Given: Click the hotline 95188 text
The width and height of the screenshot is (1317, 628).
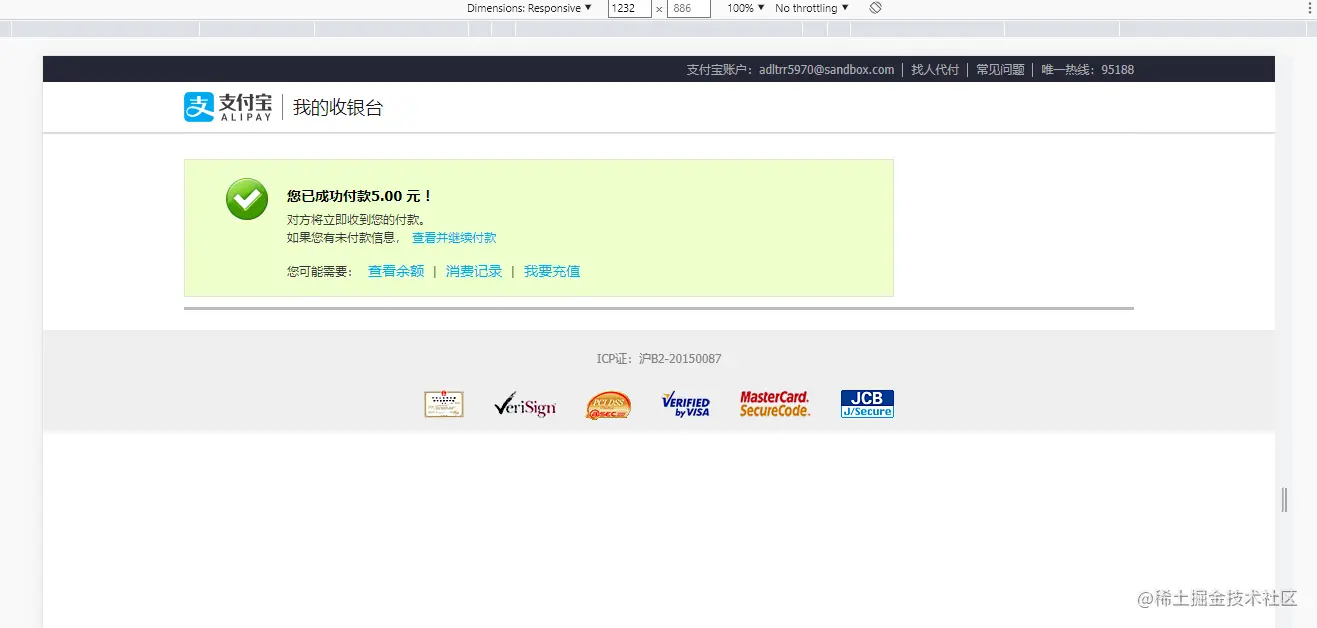Looking at the screenshot, I should tap(1117, 70).
